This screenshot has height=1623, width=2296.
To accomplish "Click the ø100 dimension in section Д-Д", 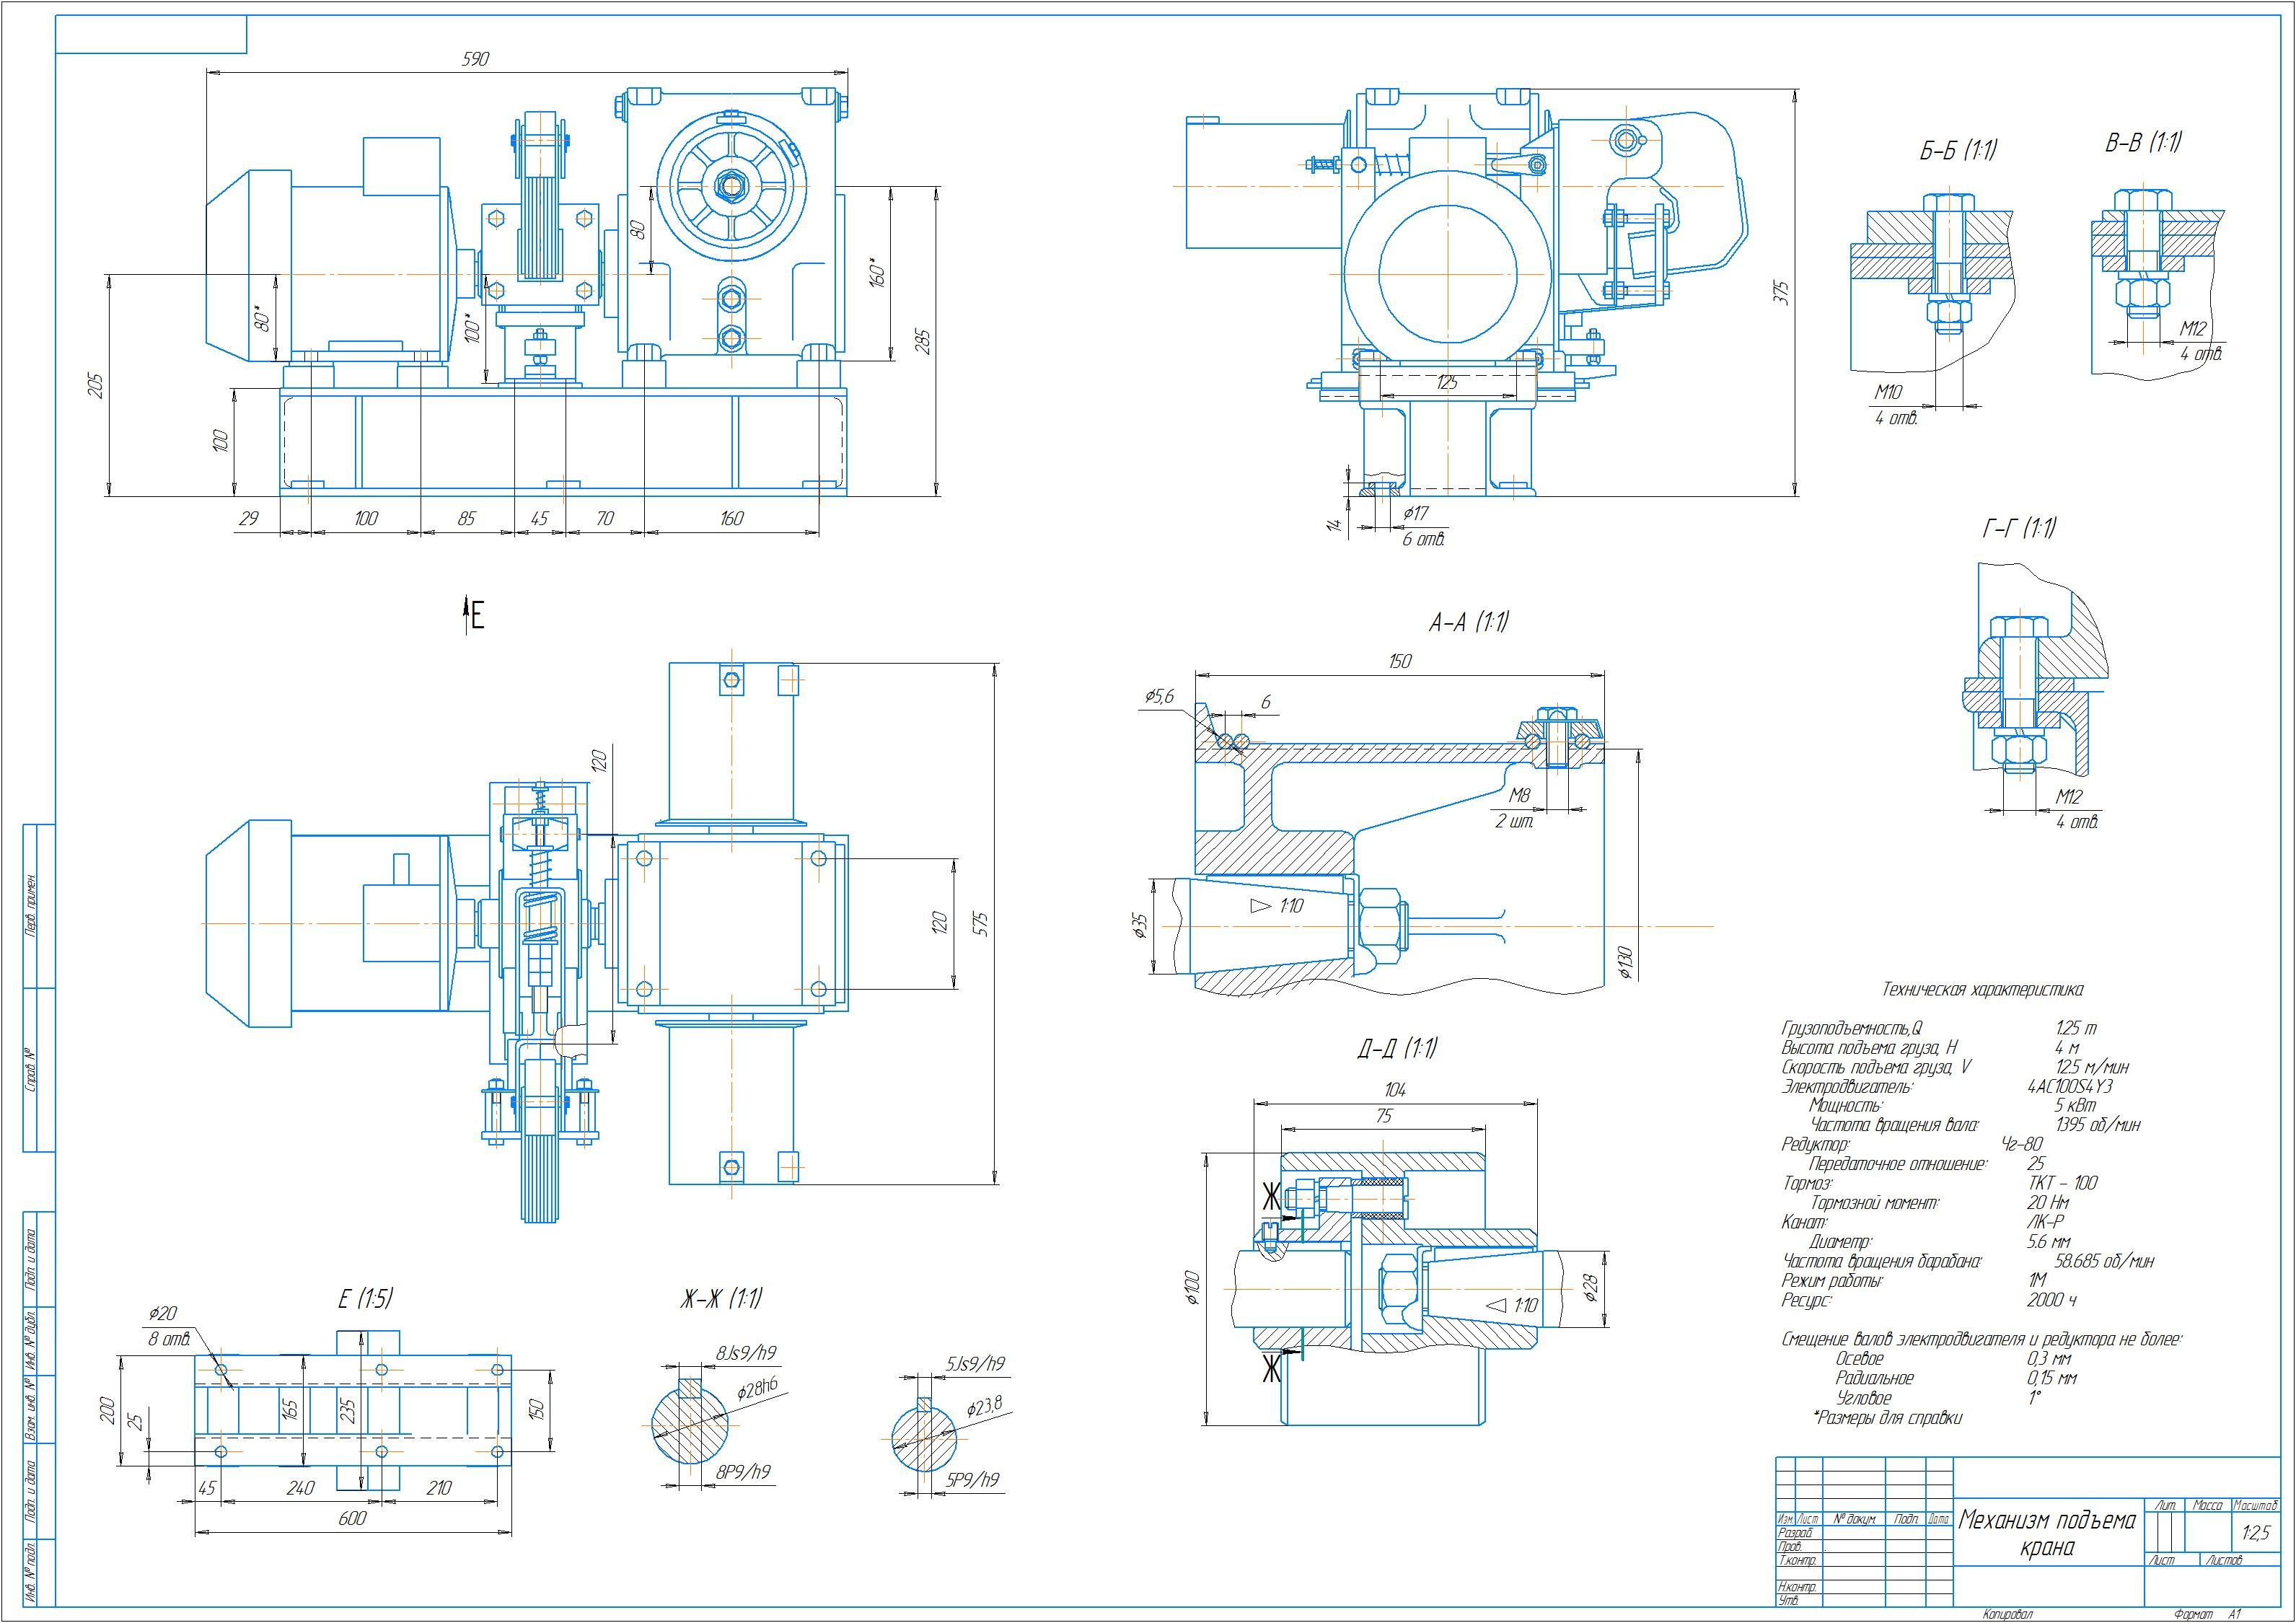I will coord(1191,1288).
